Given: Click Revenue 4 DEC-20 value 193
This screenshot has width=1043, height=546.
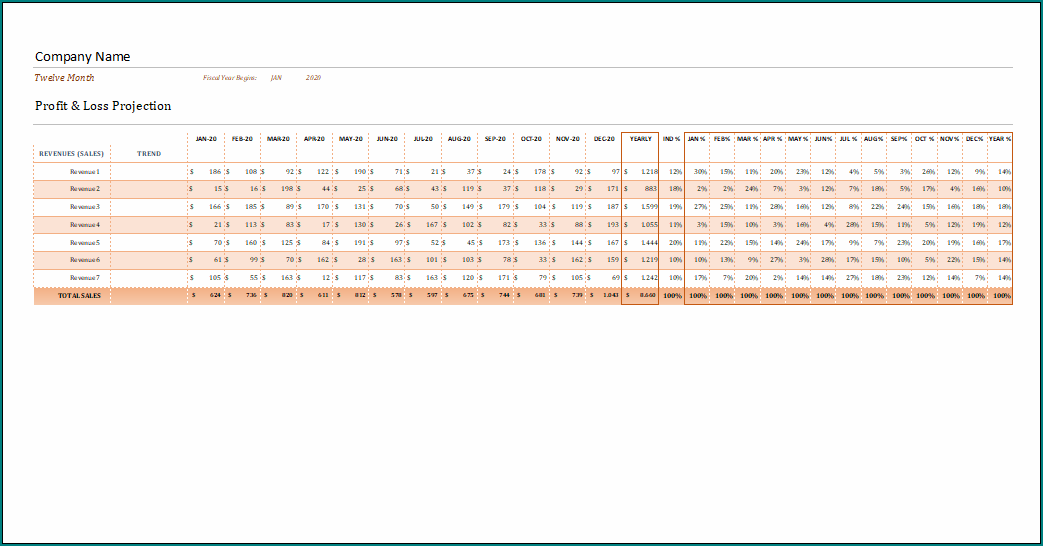Looking at the screenshot, I should 613,225.
